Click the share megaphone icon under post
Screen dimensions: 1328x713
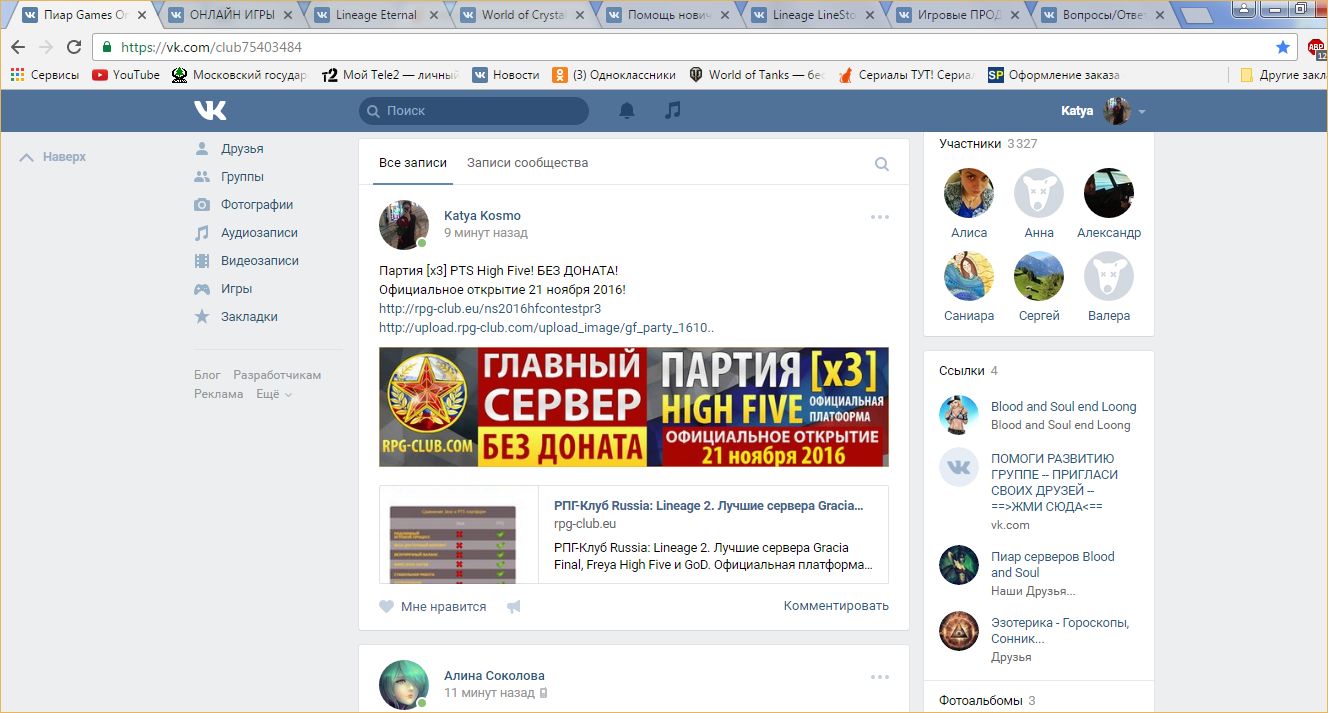pos(514,606)
